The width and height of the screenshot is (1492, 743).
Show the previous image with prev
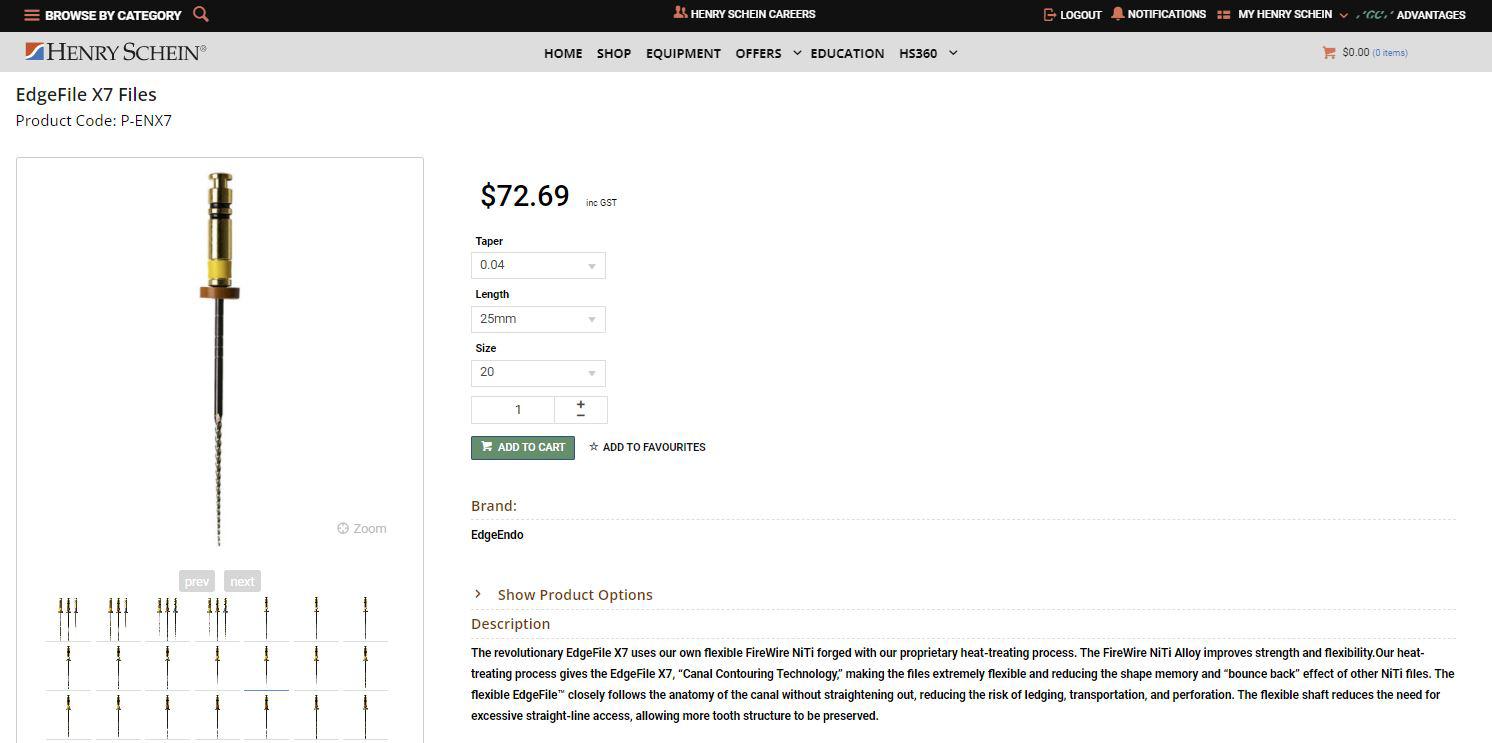tap(197, 581)
